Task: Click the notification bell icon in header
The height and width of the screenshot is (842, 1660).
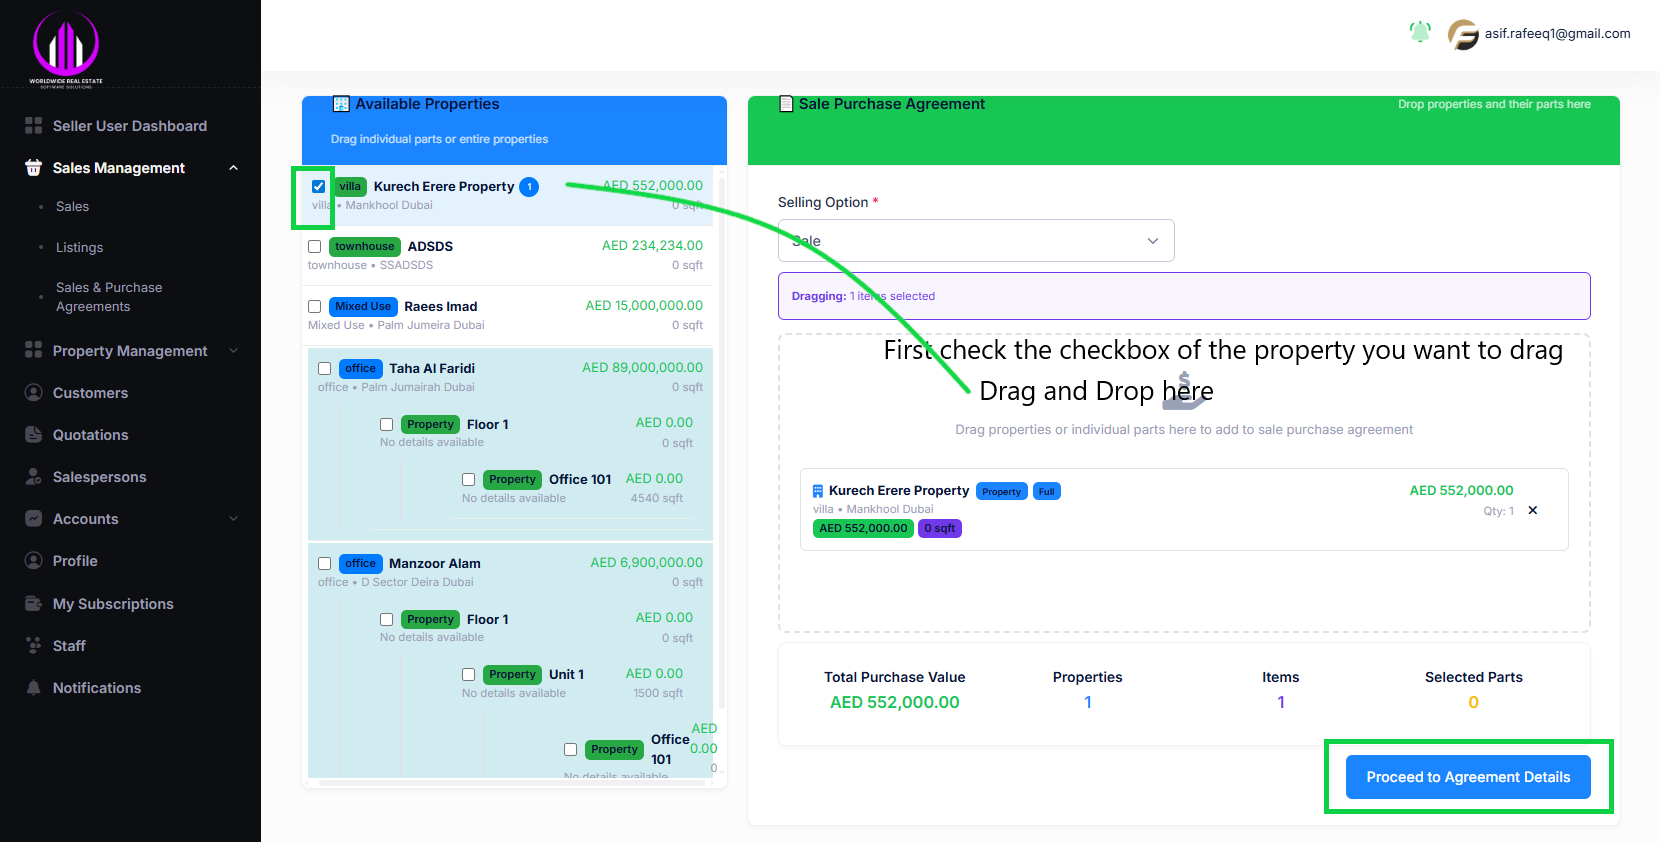Action: point(1419,32)
